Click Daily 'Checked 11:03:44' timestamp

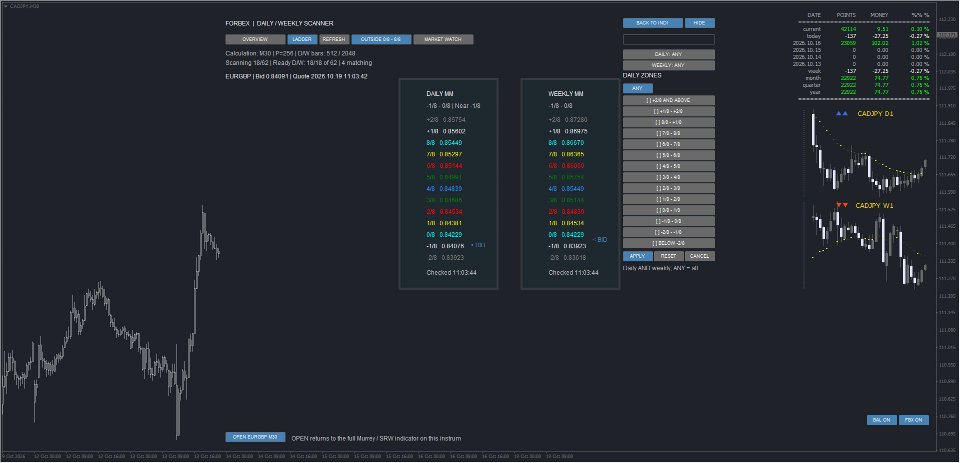click(451, 273)
